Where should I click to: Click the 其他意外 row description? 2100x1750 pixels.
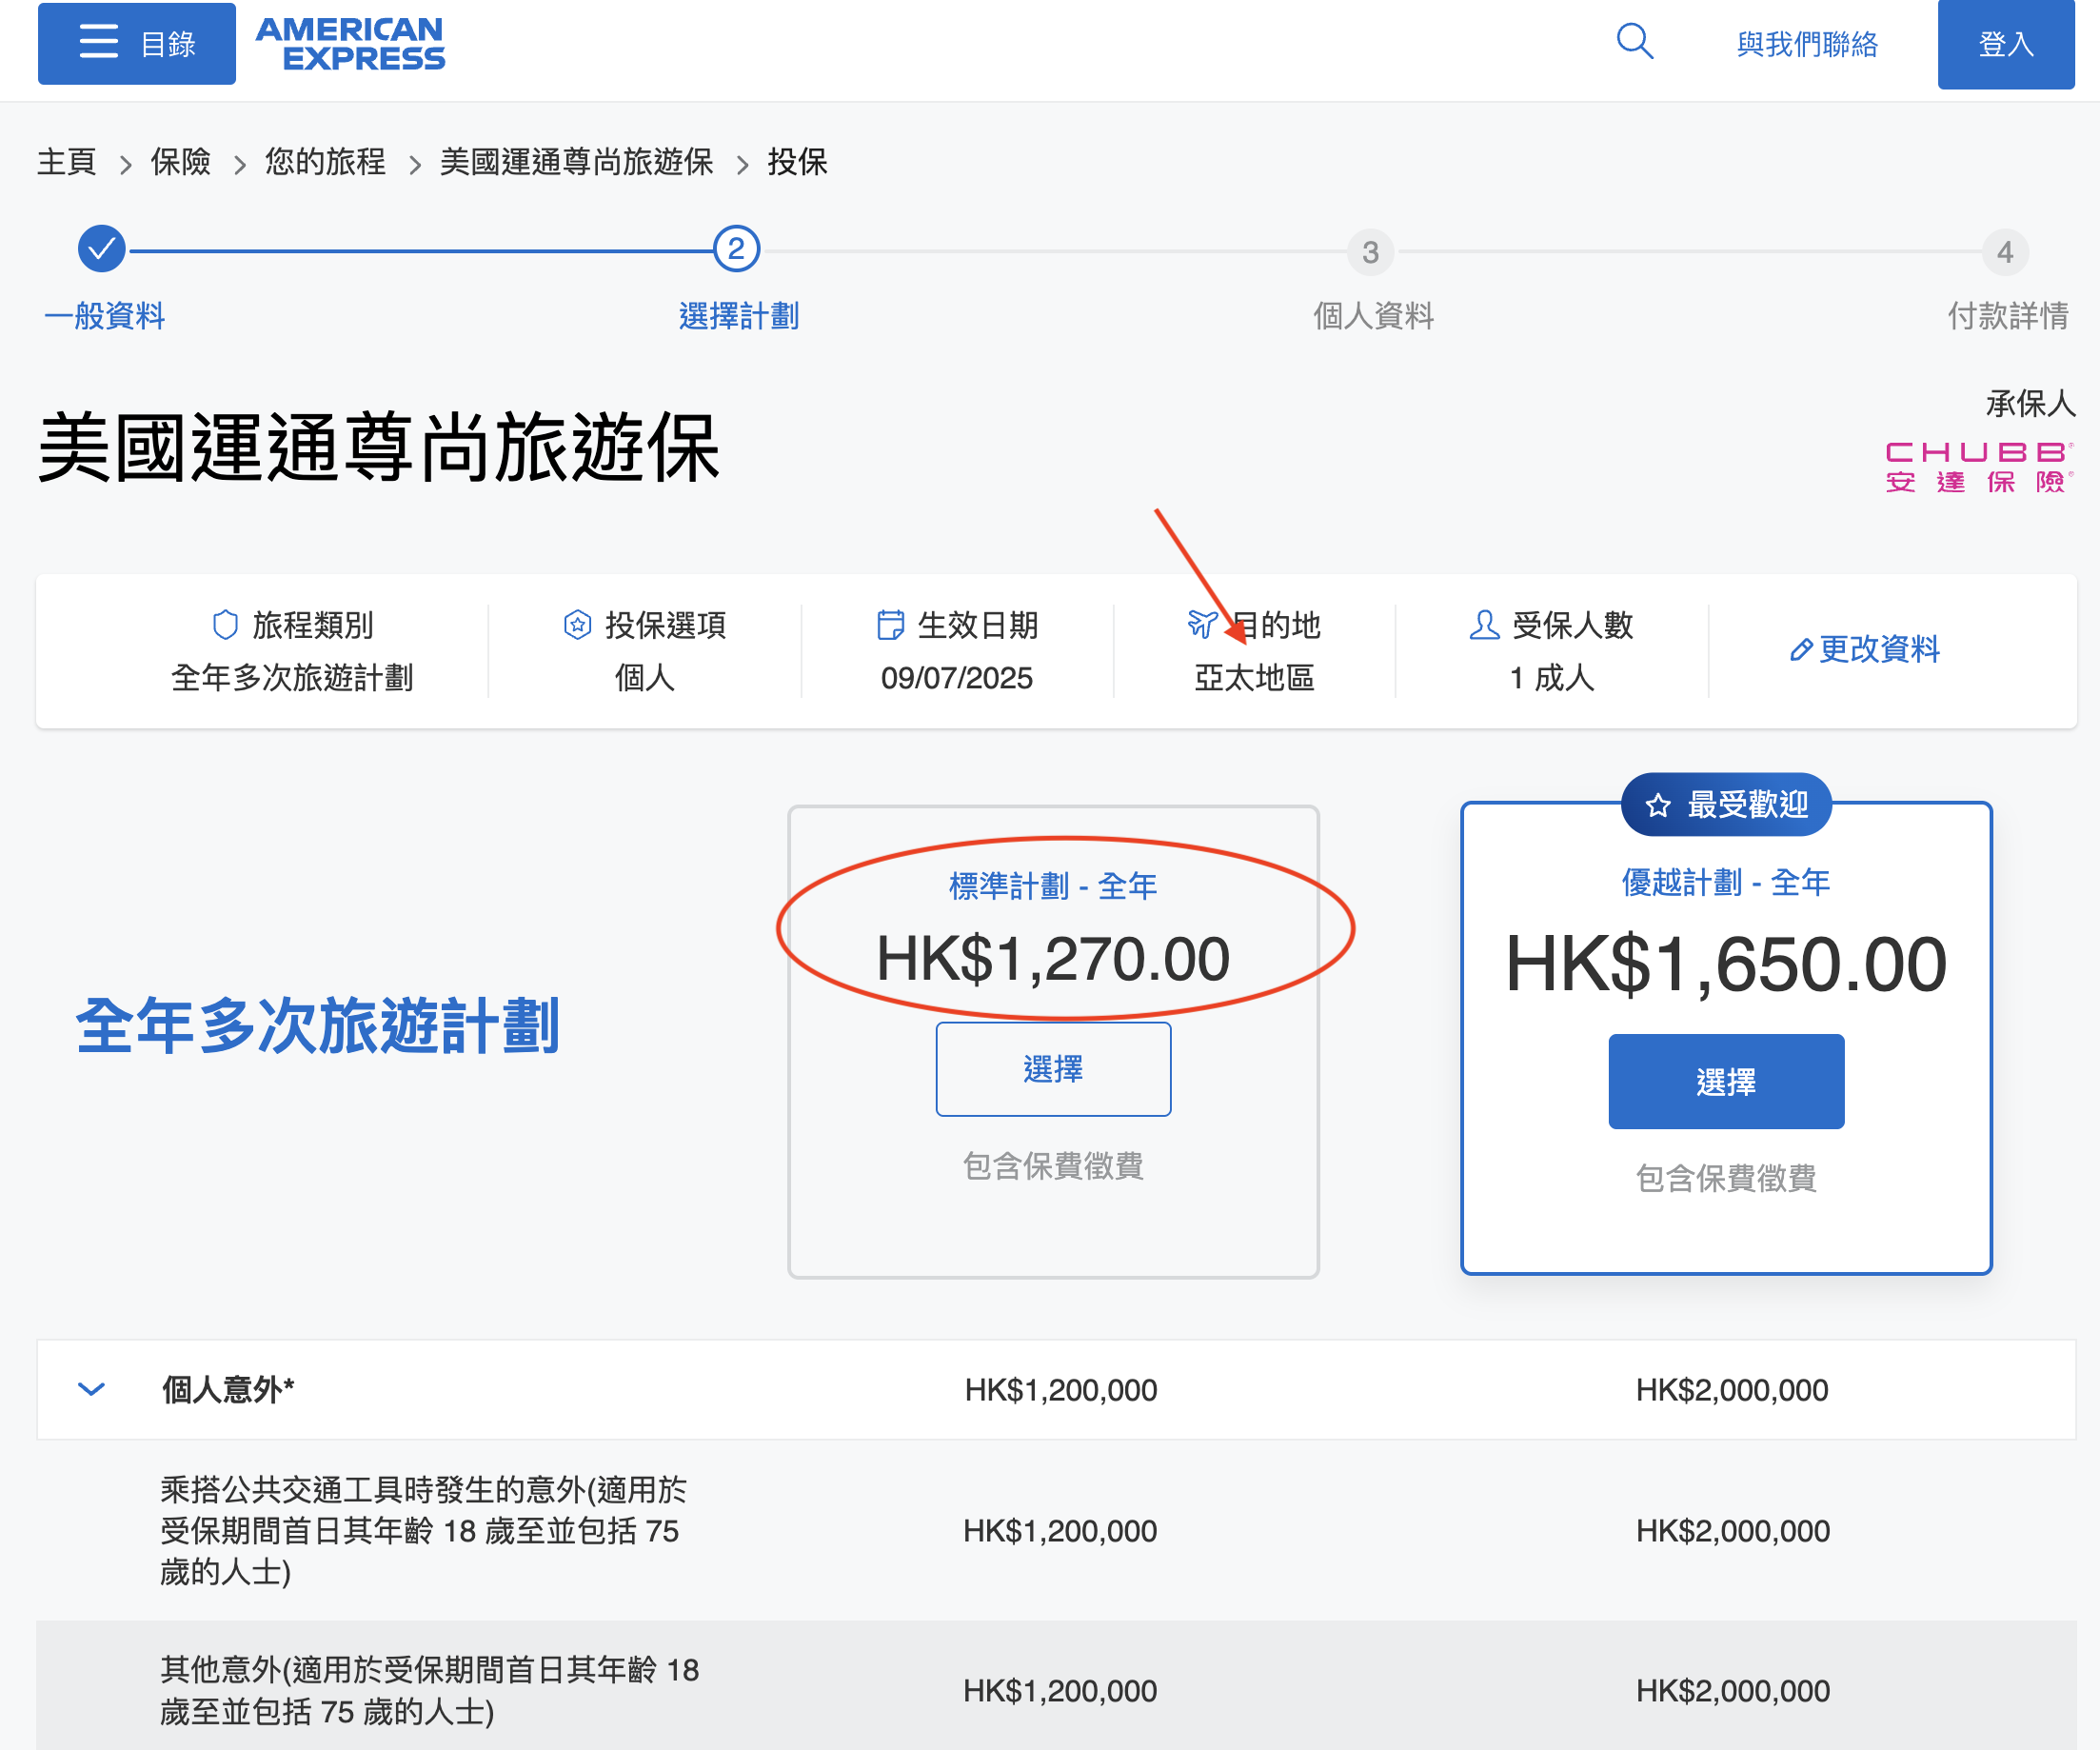click(x=430, y=1690)
